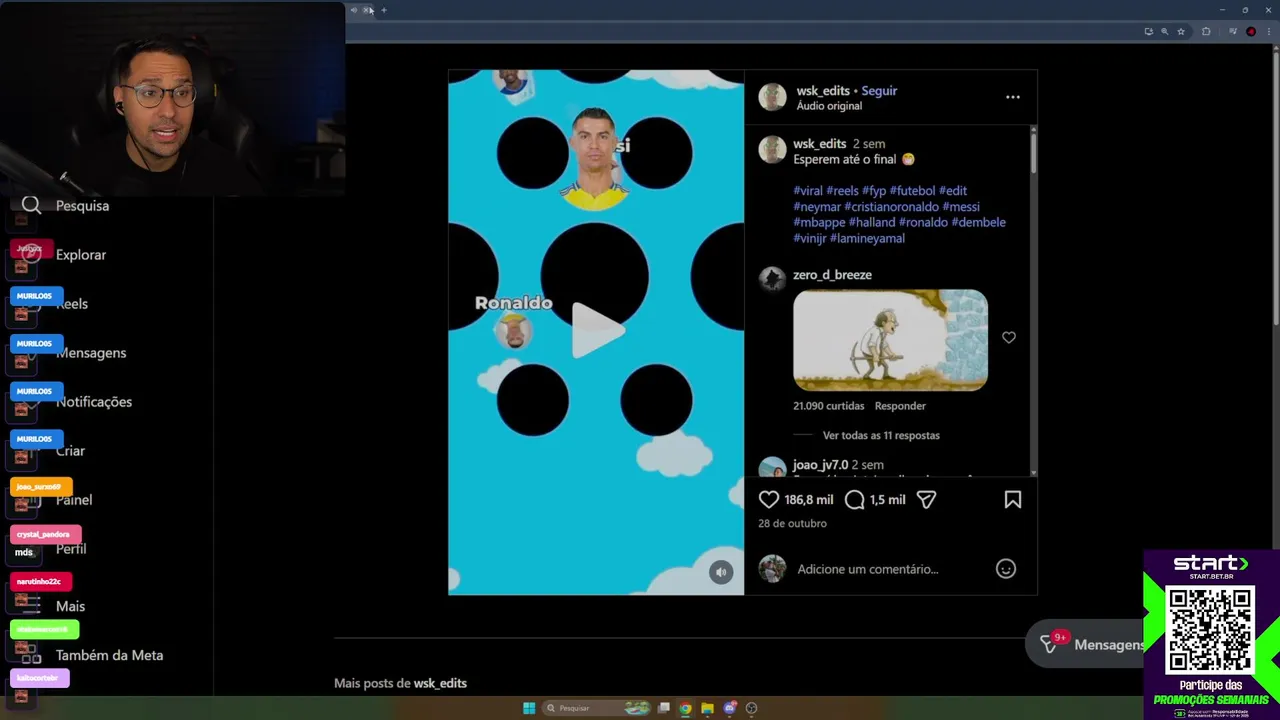
Task: Open joao_jv7.0 commenter profile
Action: [x=820, y=465]
